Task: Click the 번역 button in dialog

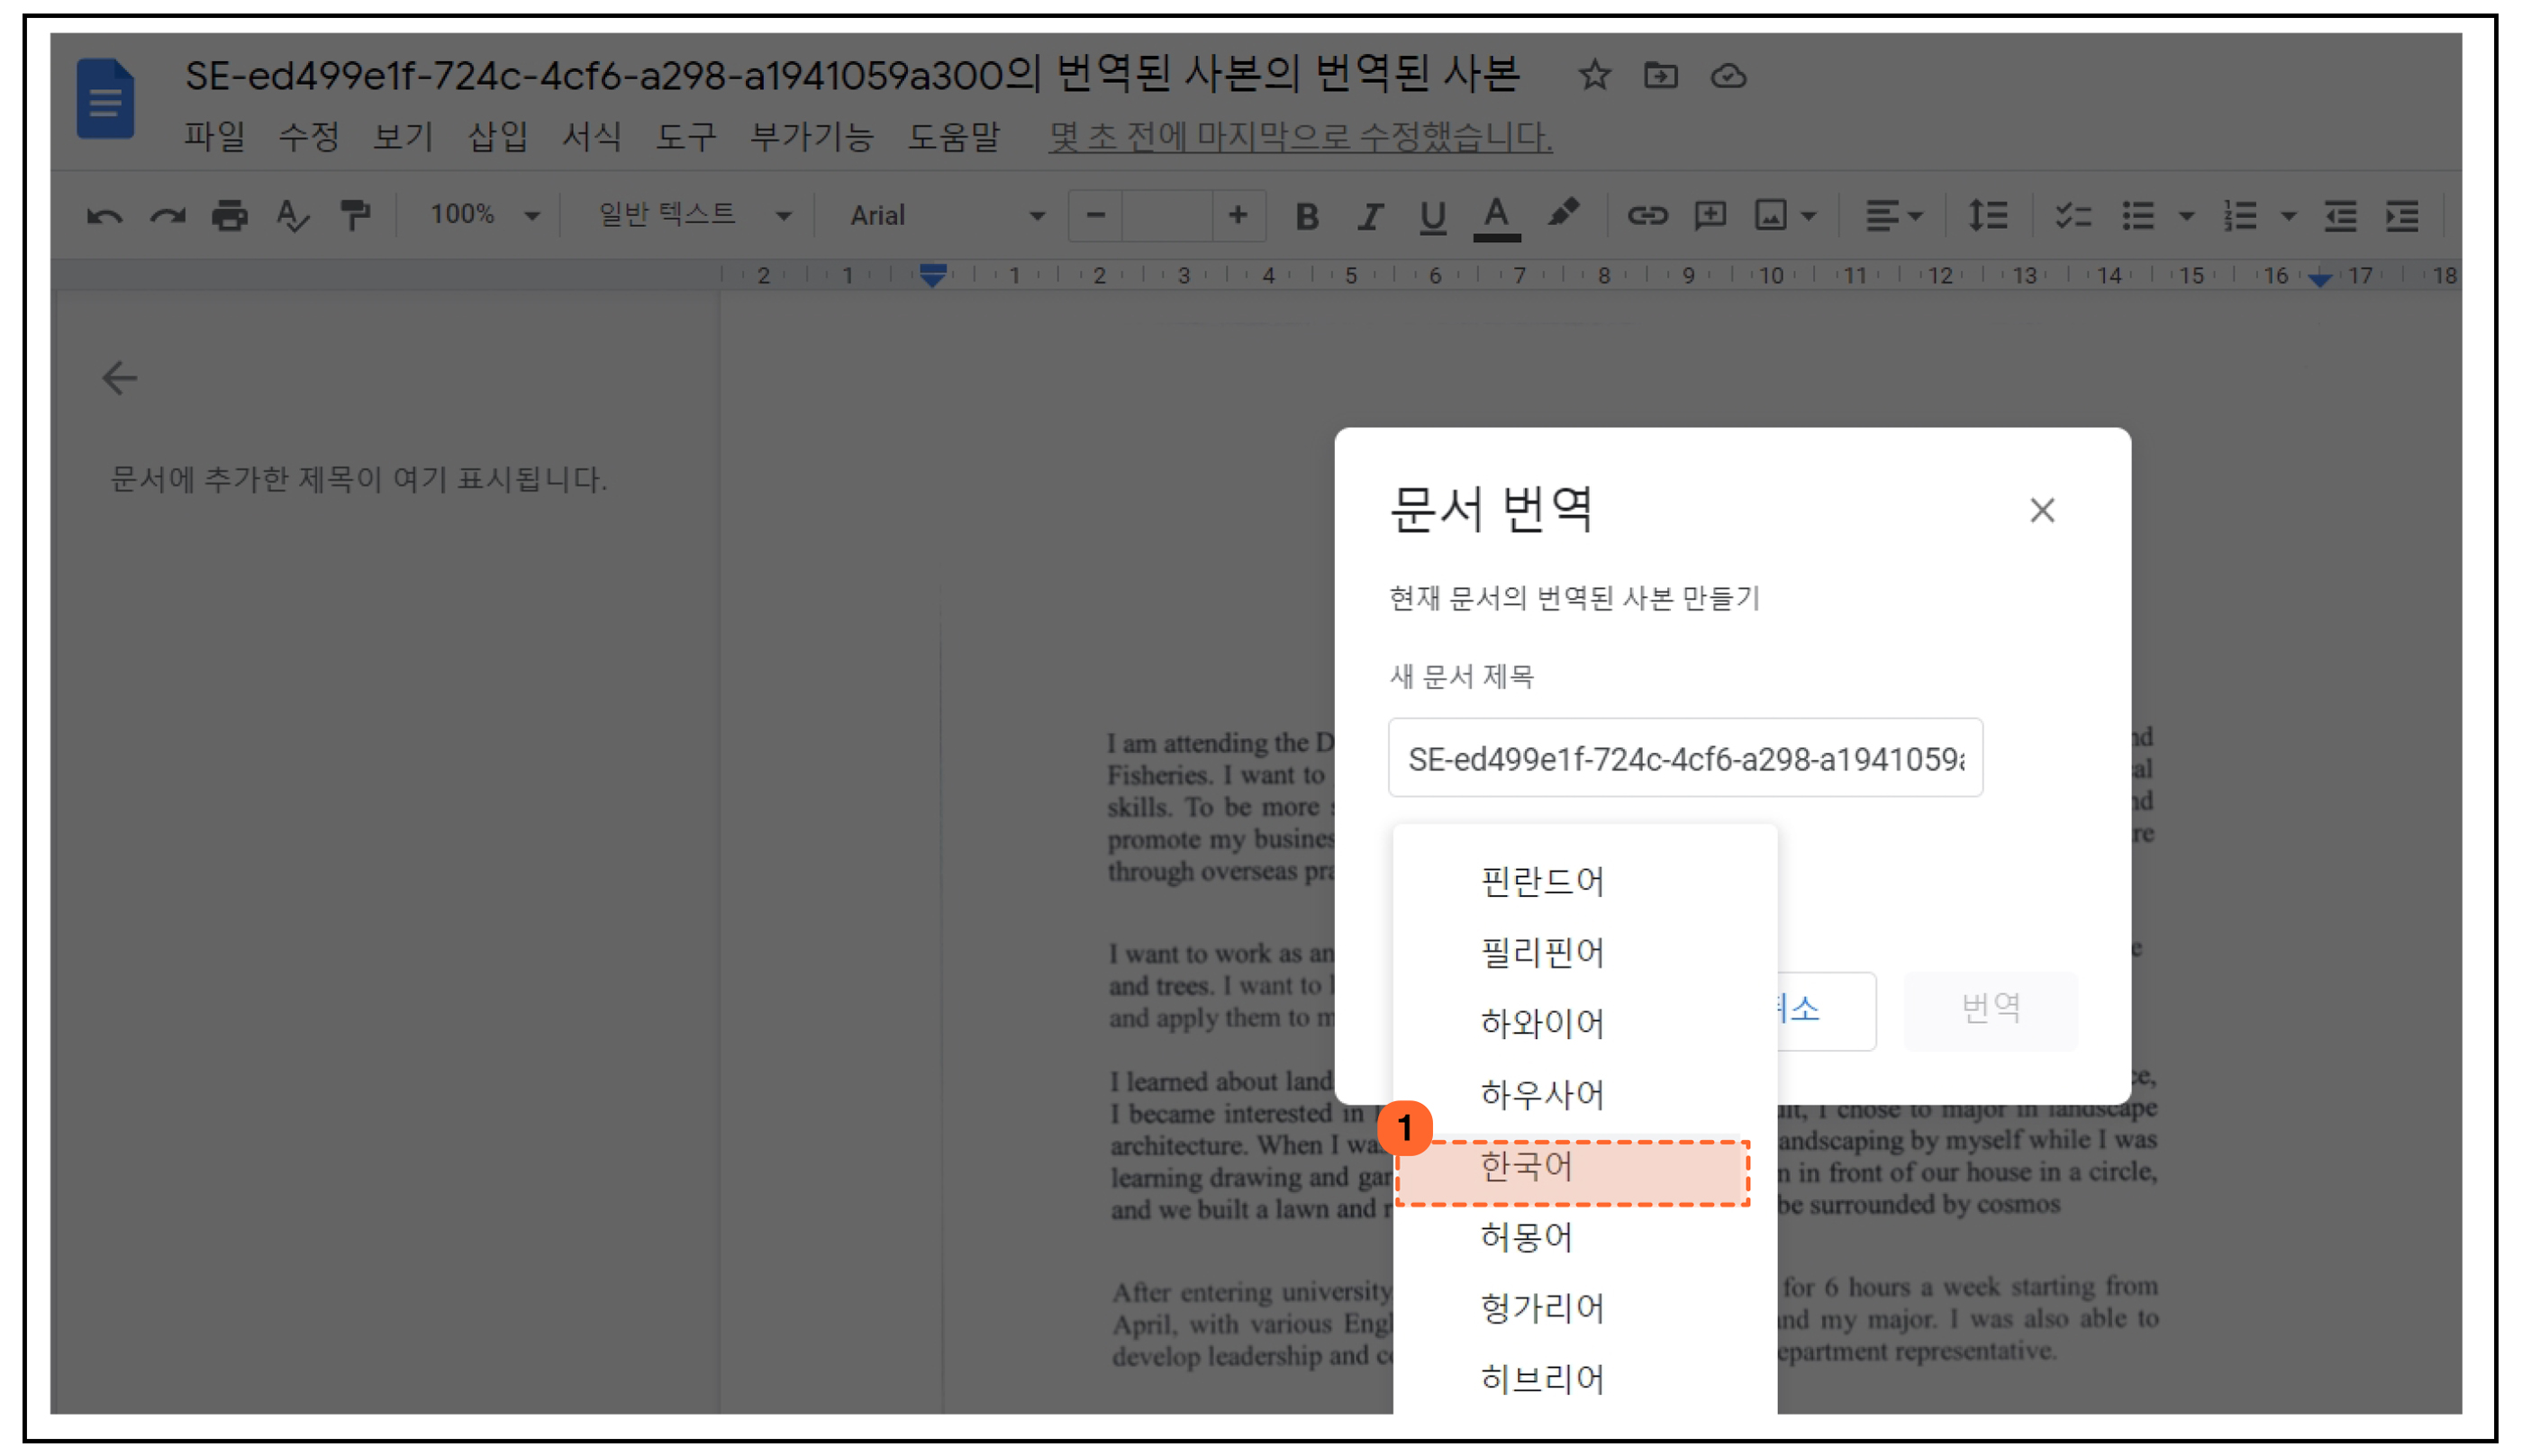Action: point(1989,1010)
